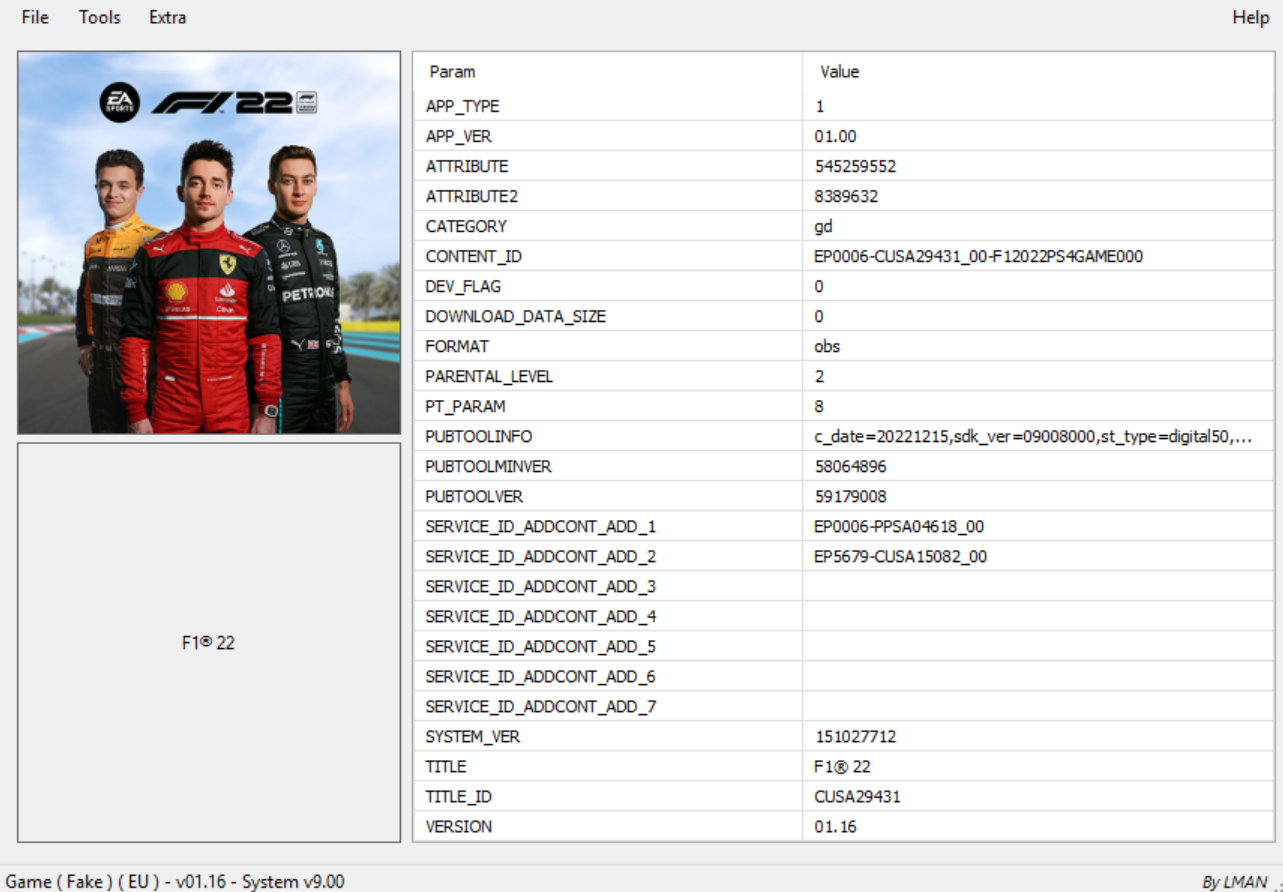Image resolution: width=1283 pixels, height=892 pixels.
Task: Open the Tools menu
Action: tap(100, 17)
